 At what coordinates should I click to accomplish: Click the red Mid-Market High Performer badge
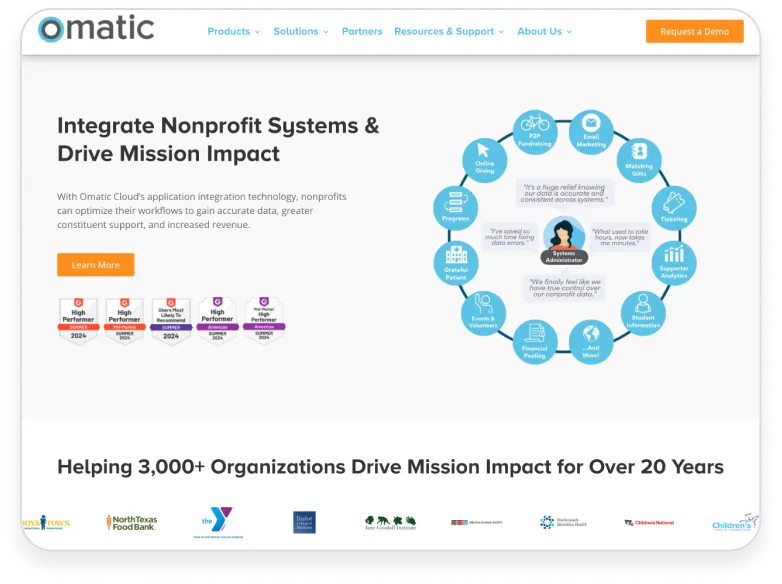(125, 320)
